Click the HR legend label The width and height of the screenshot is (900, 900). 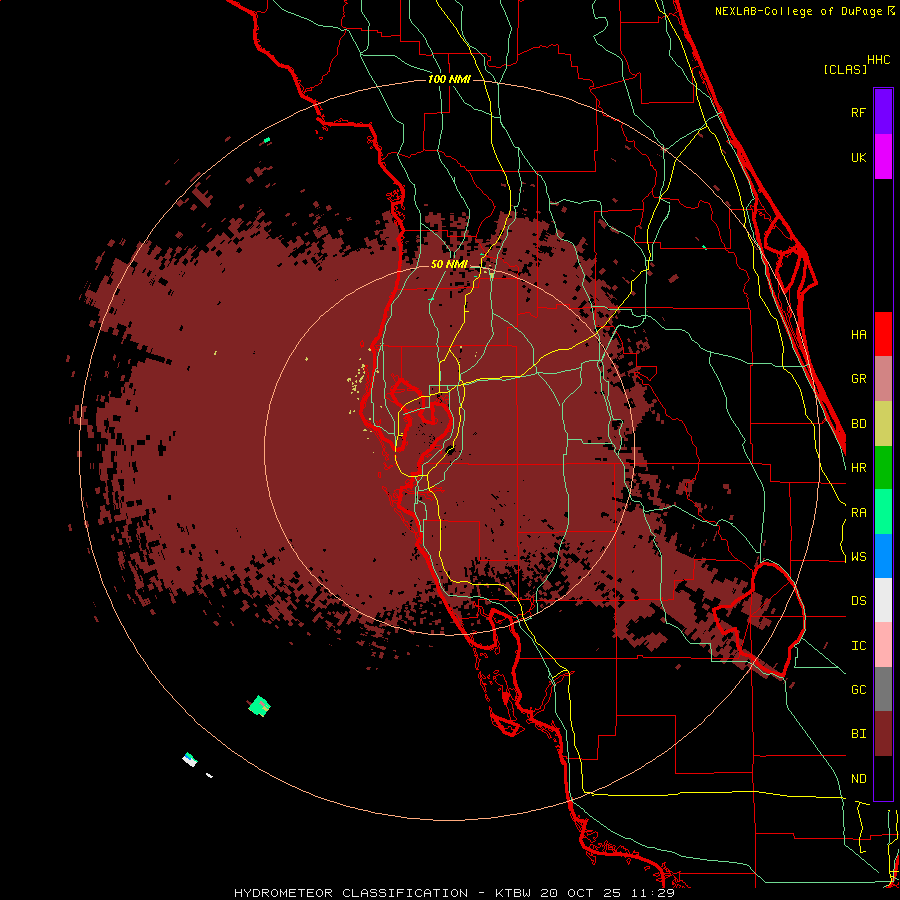[x=859, y=468]
